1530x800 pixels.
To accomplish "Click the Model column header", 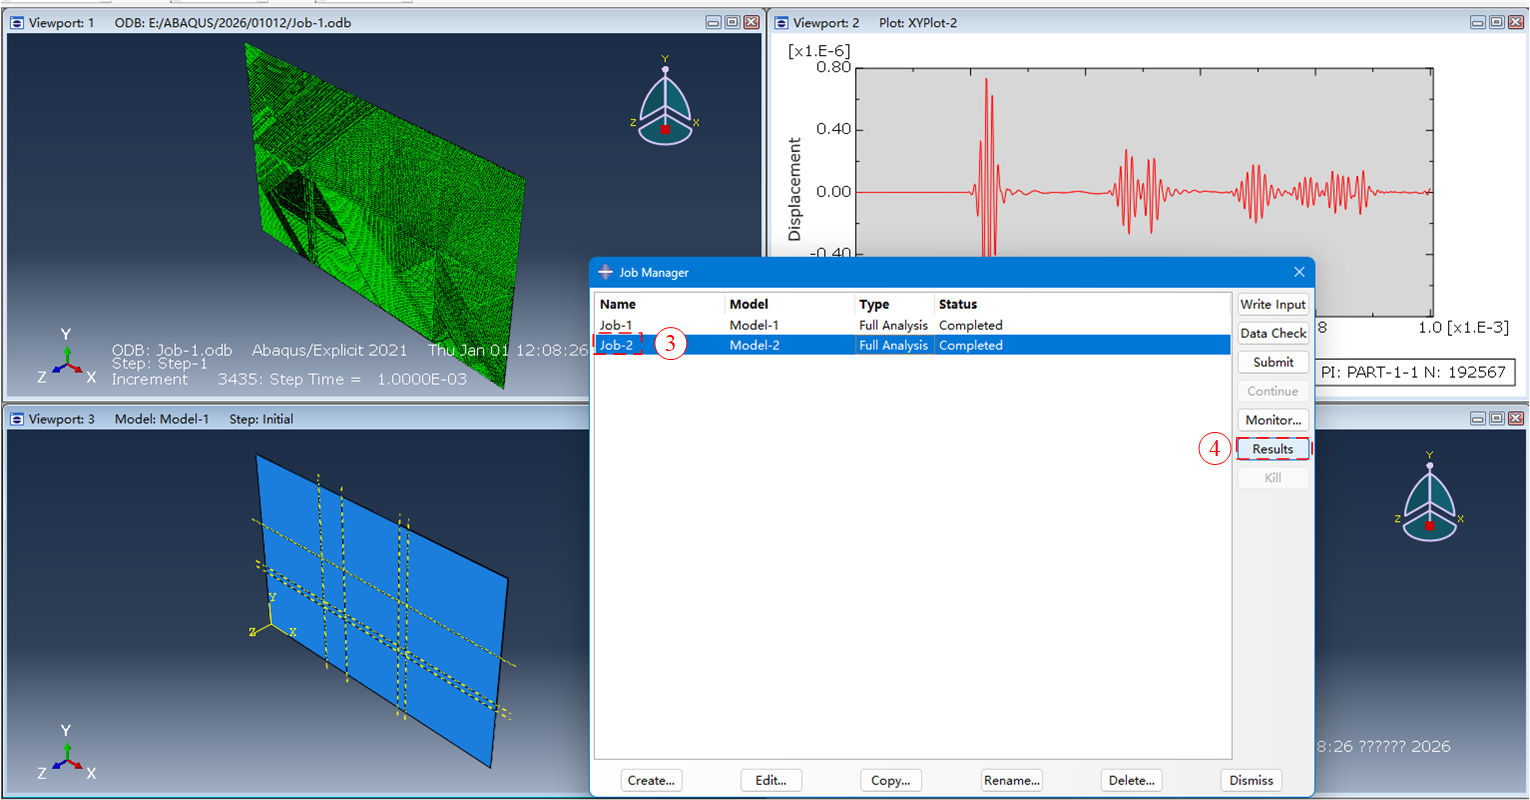I will coord(790,304).
